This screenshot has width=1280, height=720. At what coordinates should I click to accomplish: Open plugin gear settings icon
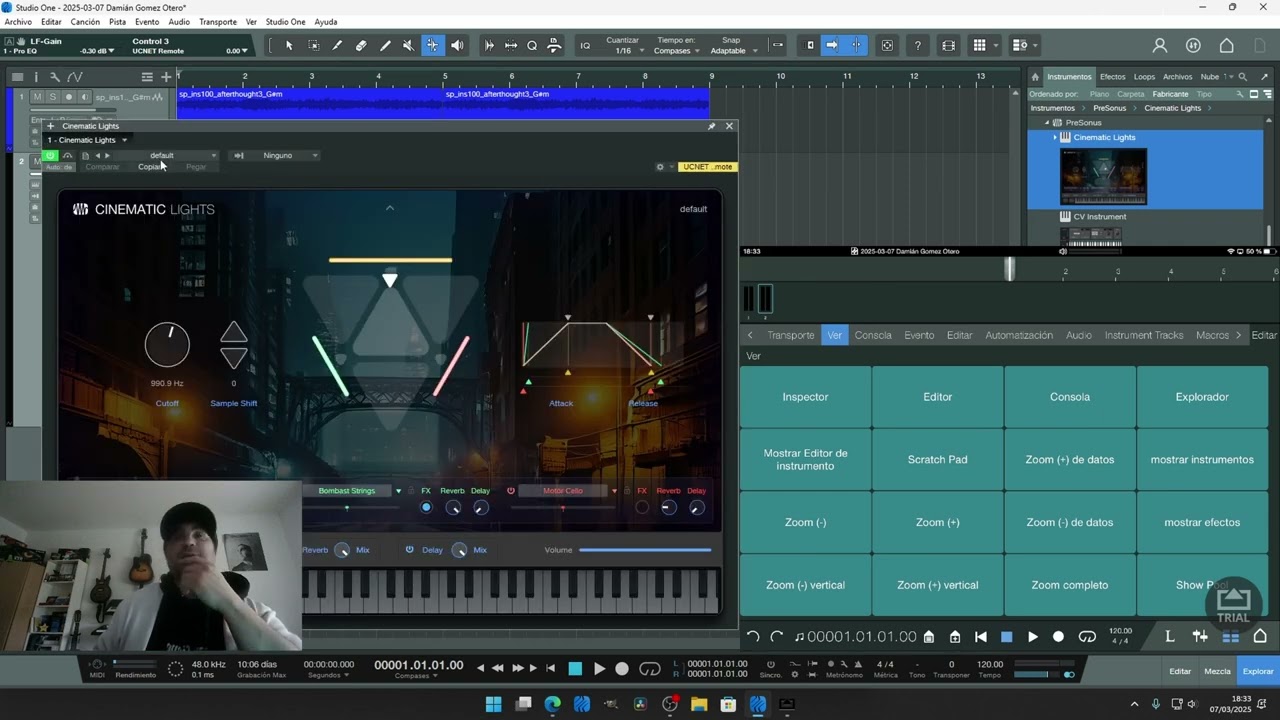tap(660, 167)
